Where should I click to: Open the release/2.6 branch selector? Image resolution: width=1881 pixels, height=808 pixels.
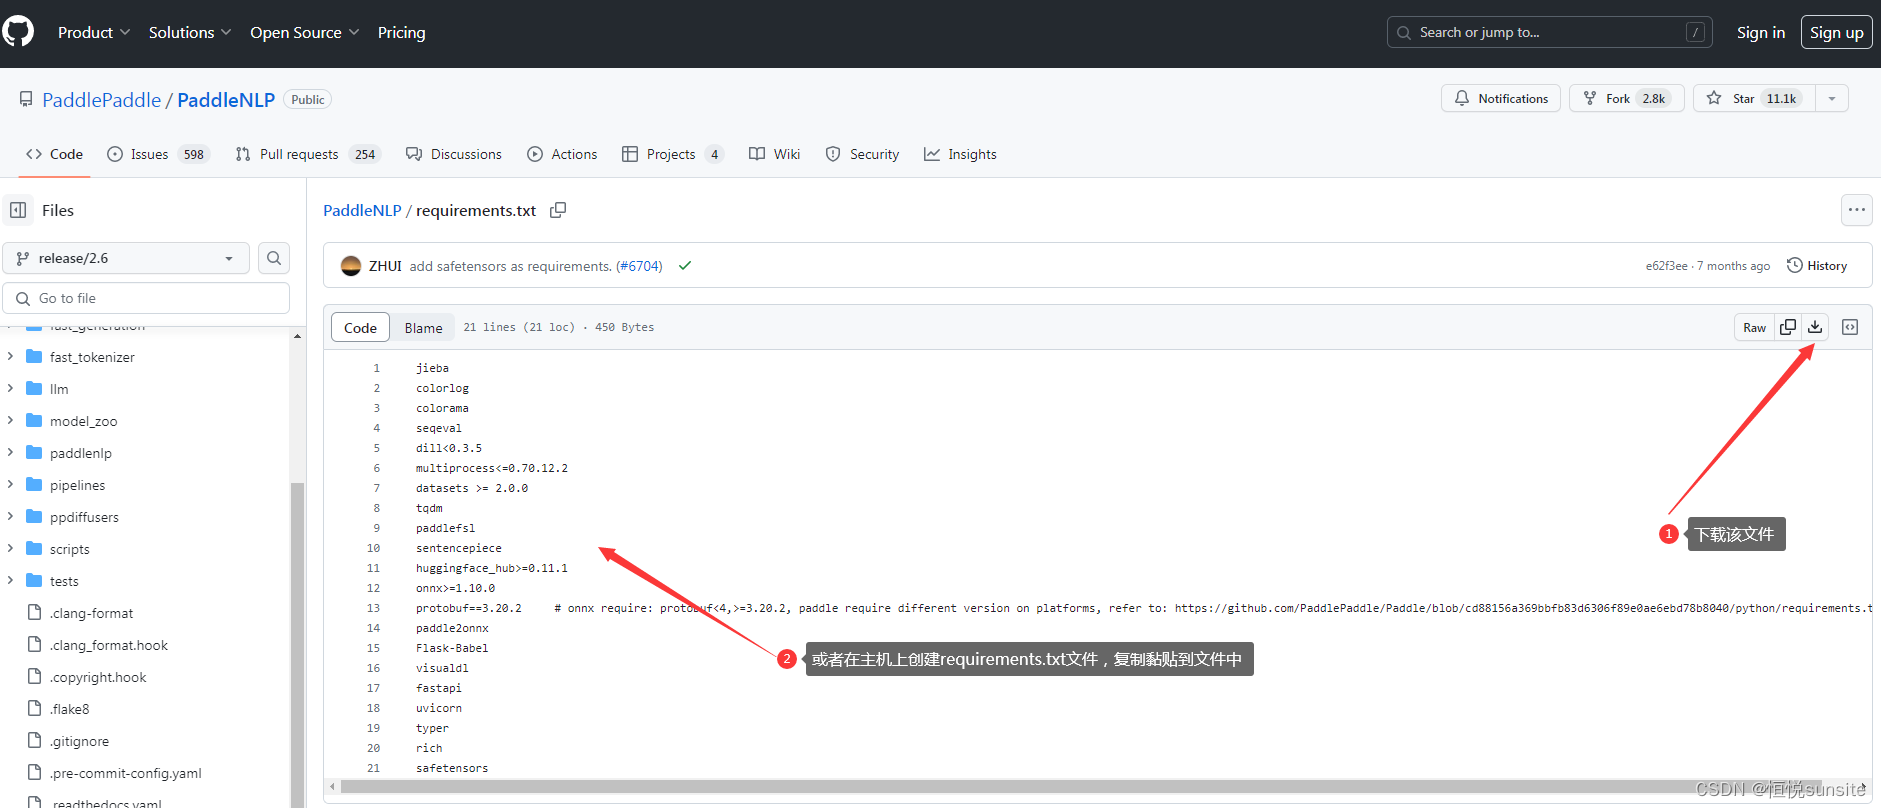pos(126,258)
